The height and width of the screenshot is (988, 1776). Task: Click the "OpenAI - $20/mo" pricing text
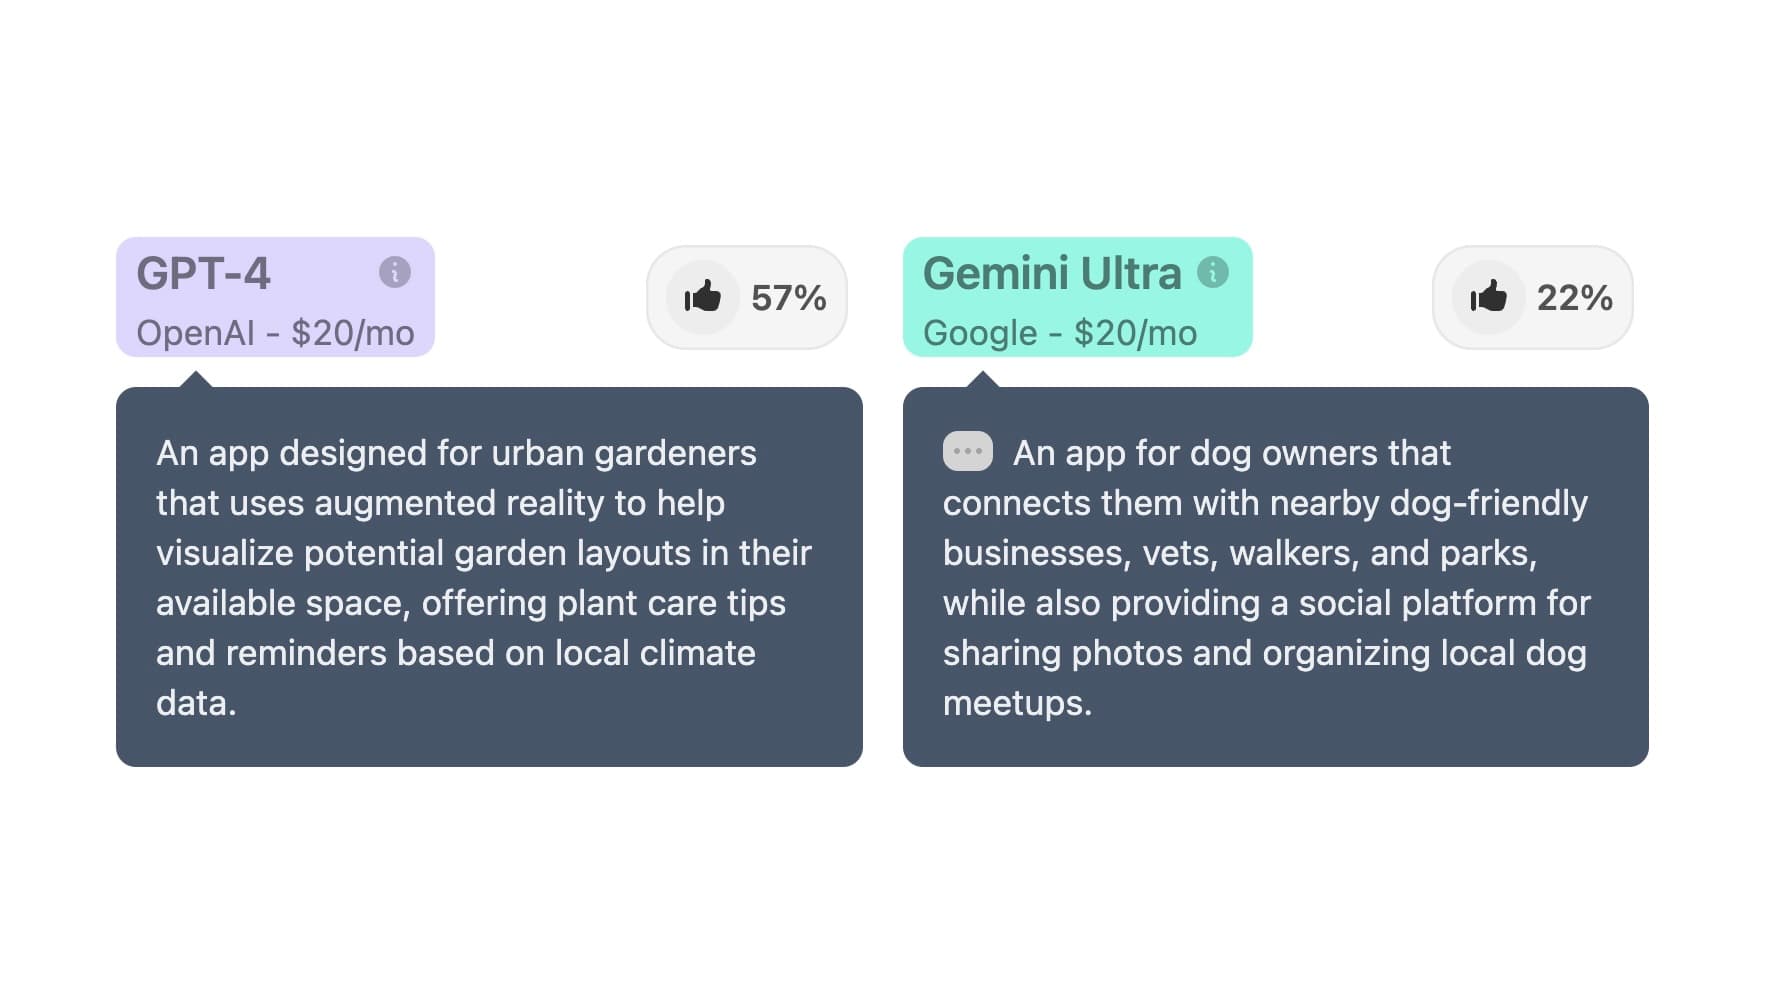click(x=275, y=333)
